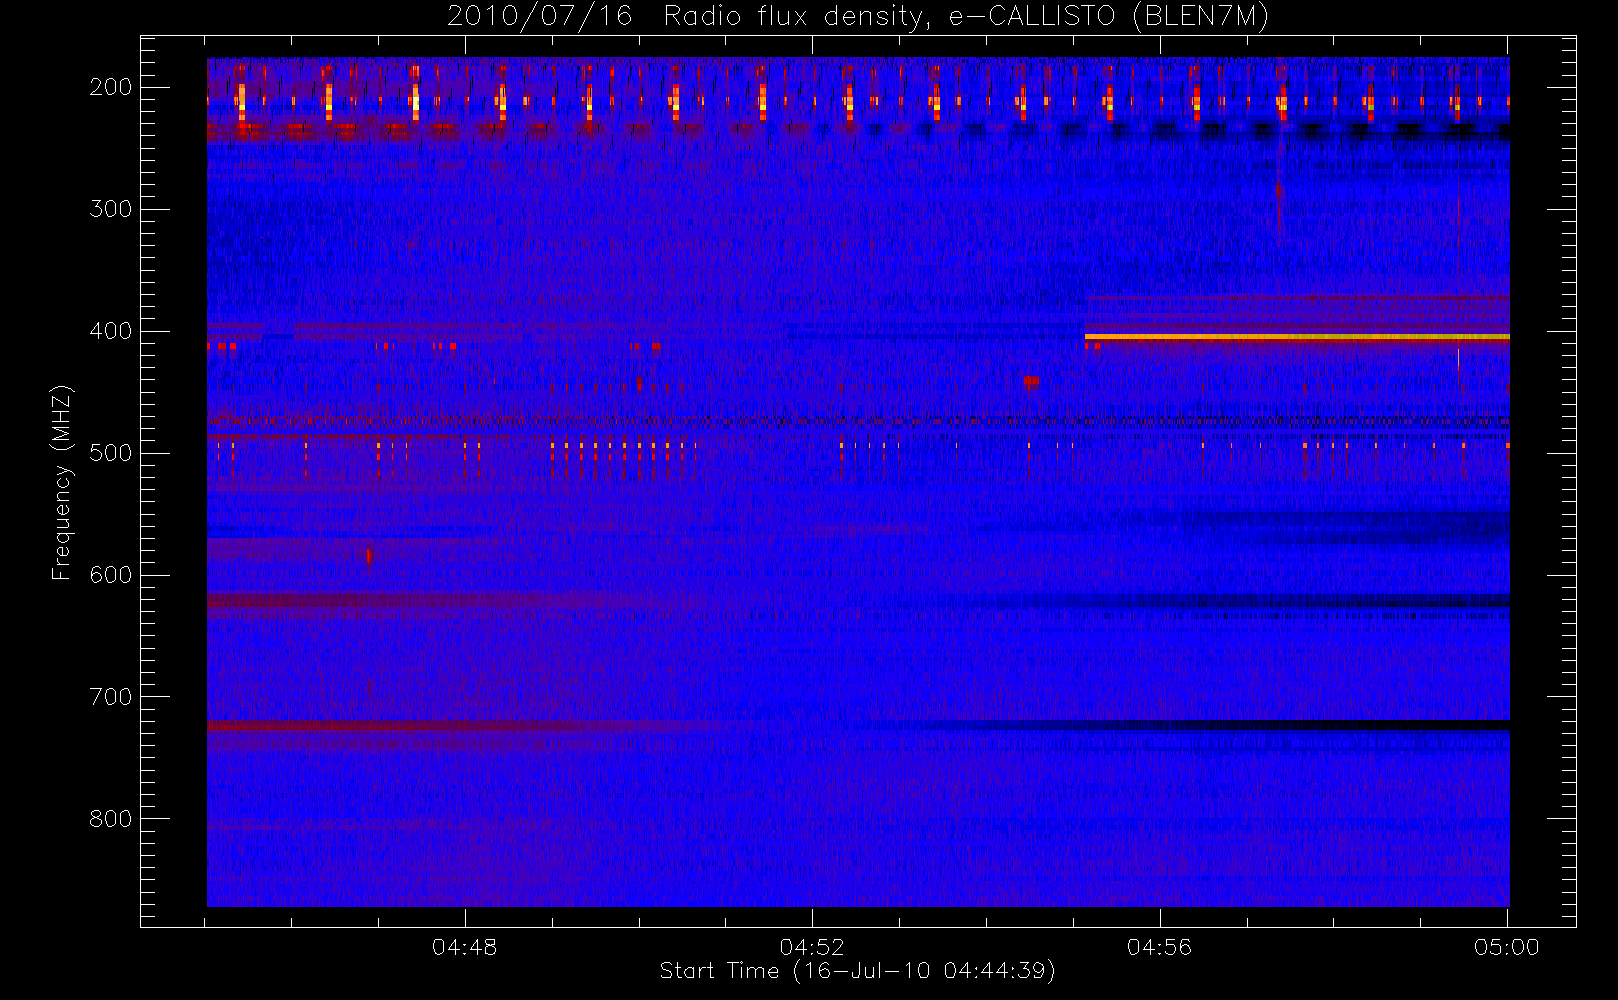Click the 700 frequency tick label

pos(111,697)
